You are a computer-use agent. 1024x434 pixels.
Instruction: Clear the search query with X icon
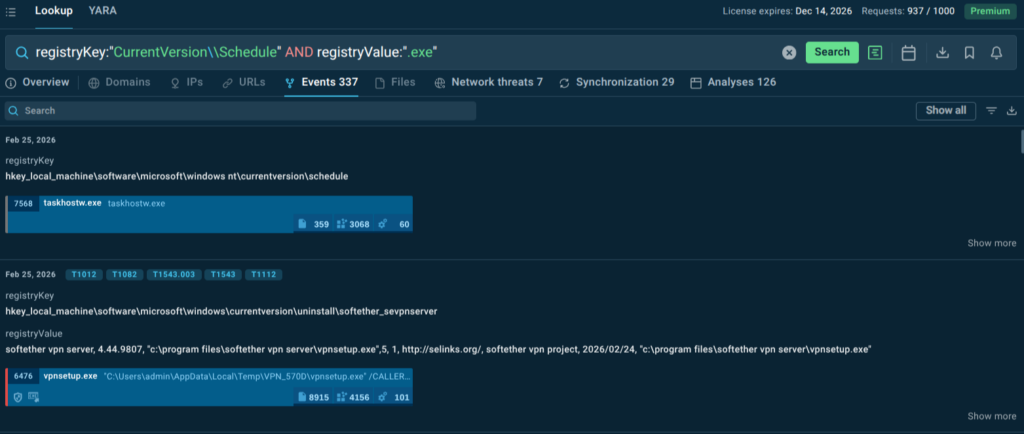click(789, 53)
